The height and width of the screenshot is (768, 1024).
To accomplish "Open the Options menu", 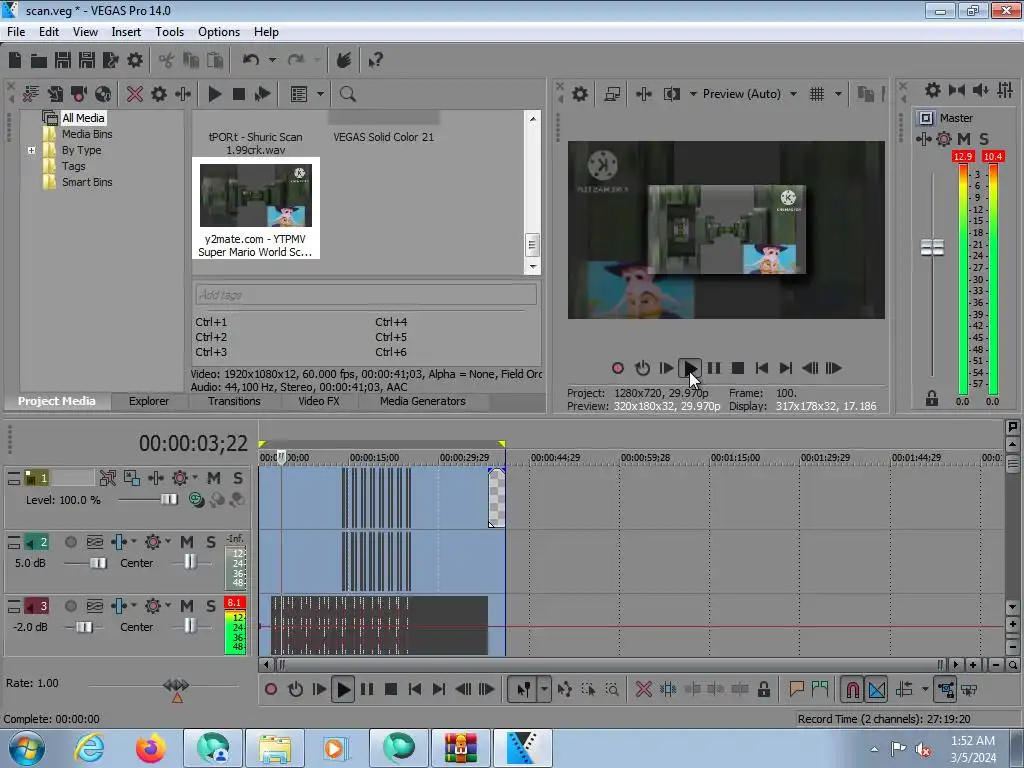I will (x=219, y=32).
